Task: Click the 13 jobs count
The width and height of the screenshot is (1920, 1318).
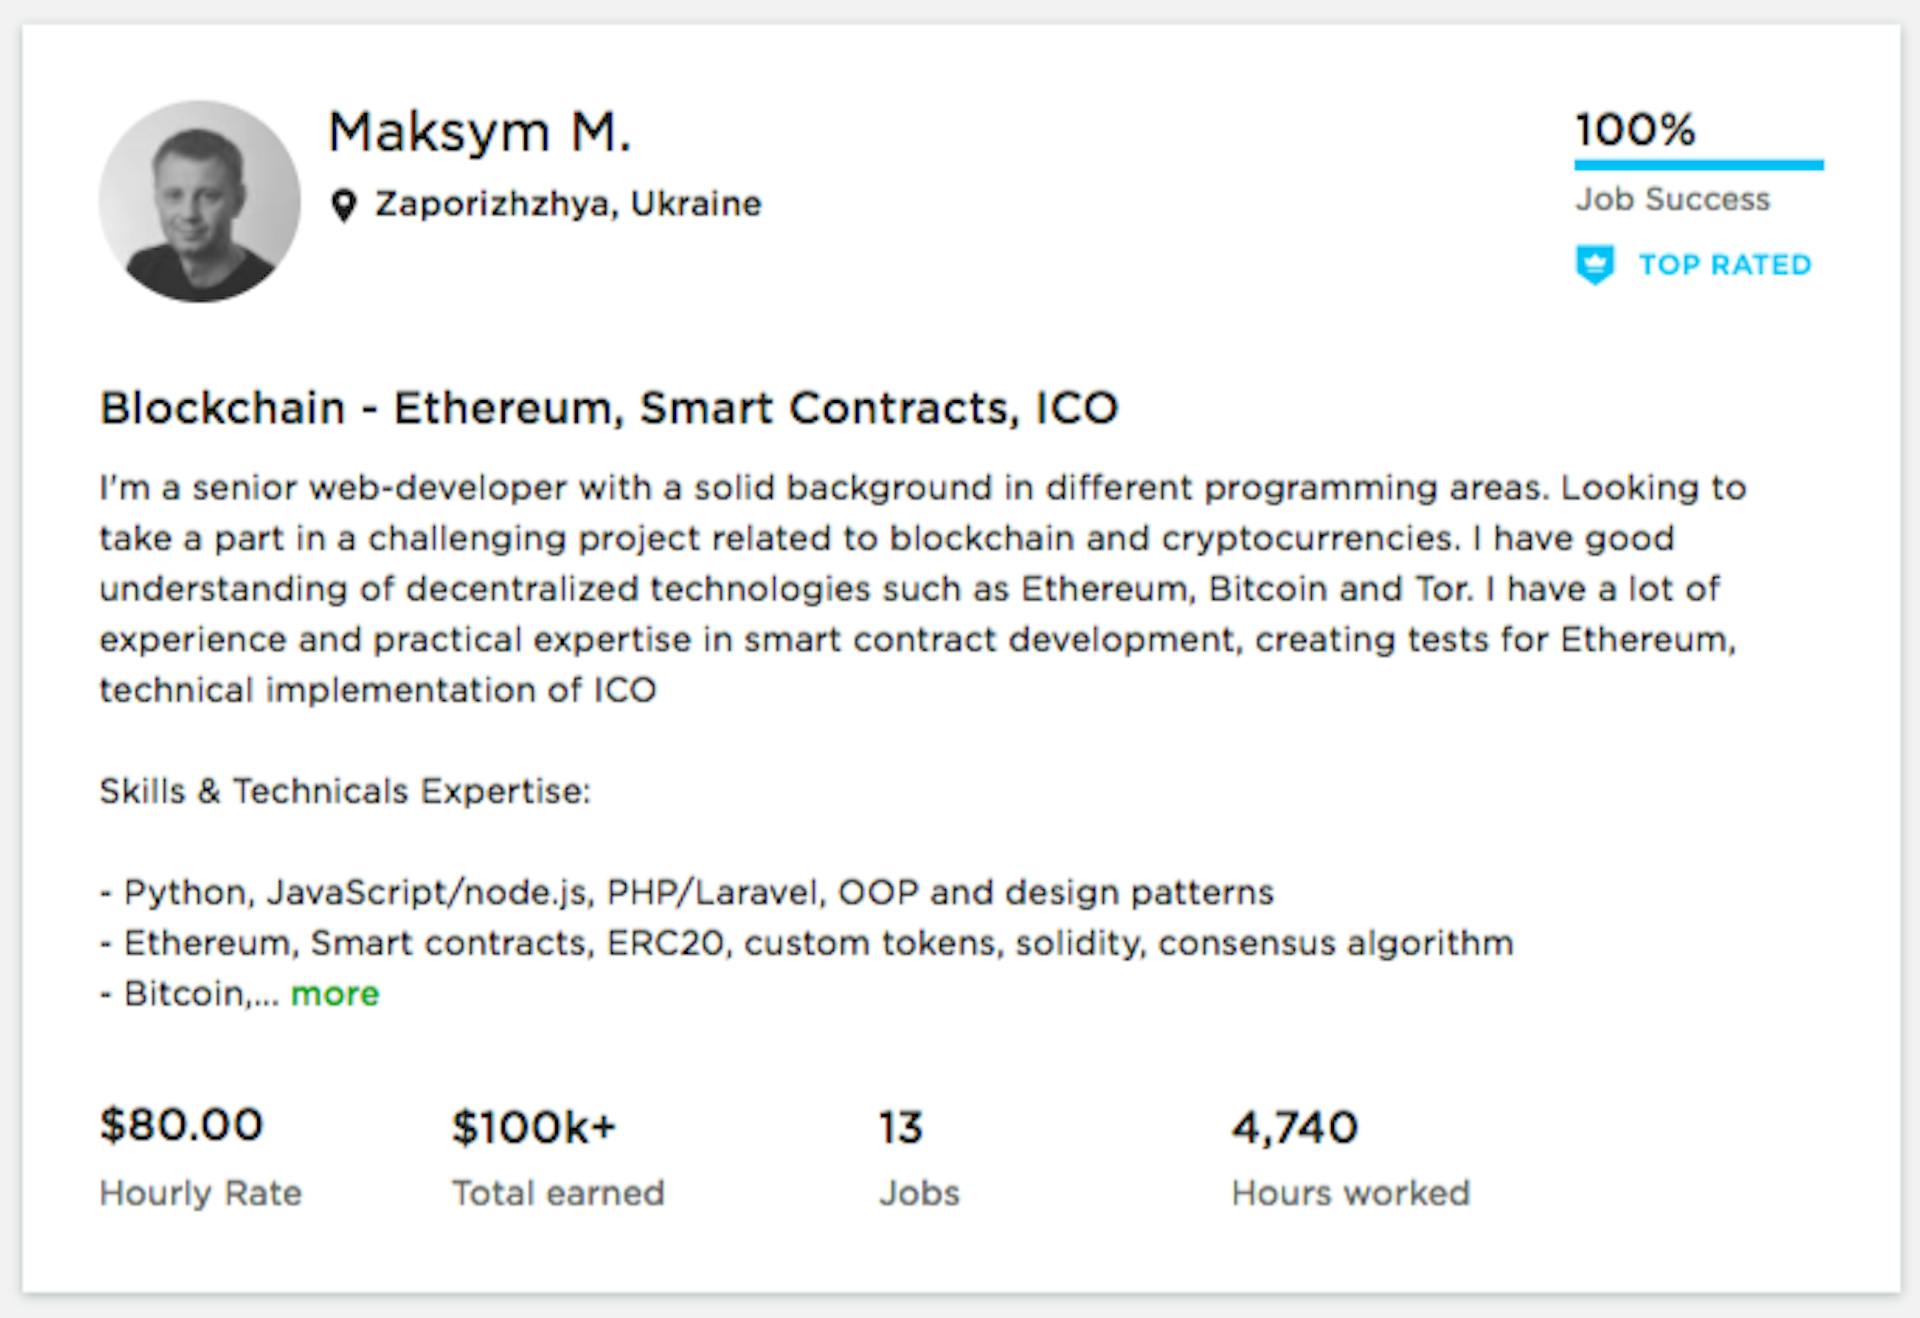Action: coord(901,1127)
